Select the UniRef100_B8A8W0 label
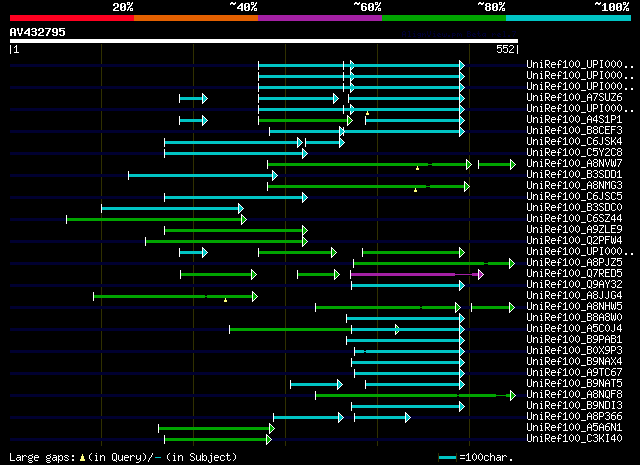The height and width of the screenshot is (465, 640). click(574, 318)
